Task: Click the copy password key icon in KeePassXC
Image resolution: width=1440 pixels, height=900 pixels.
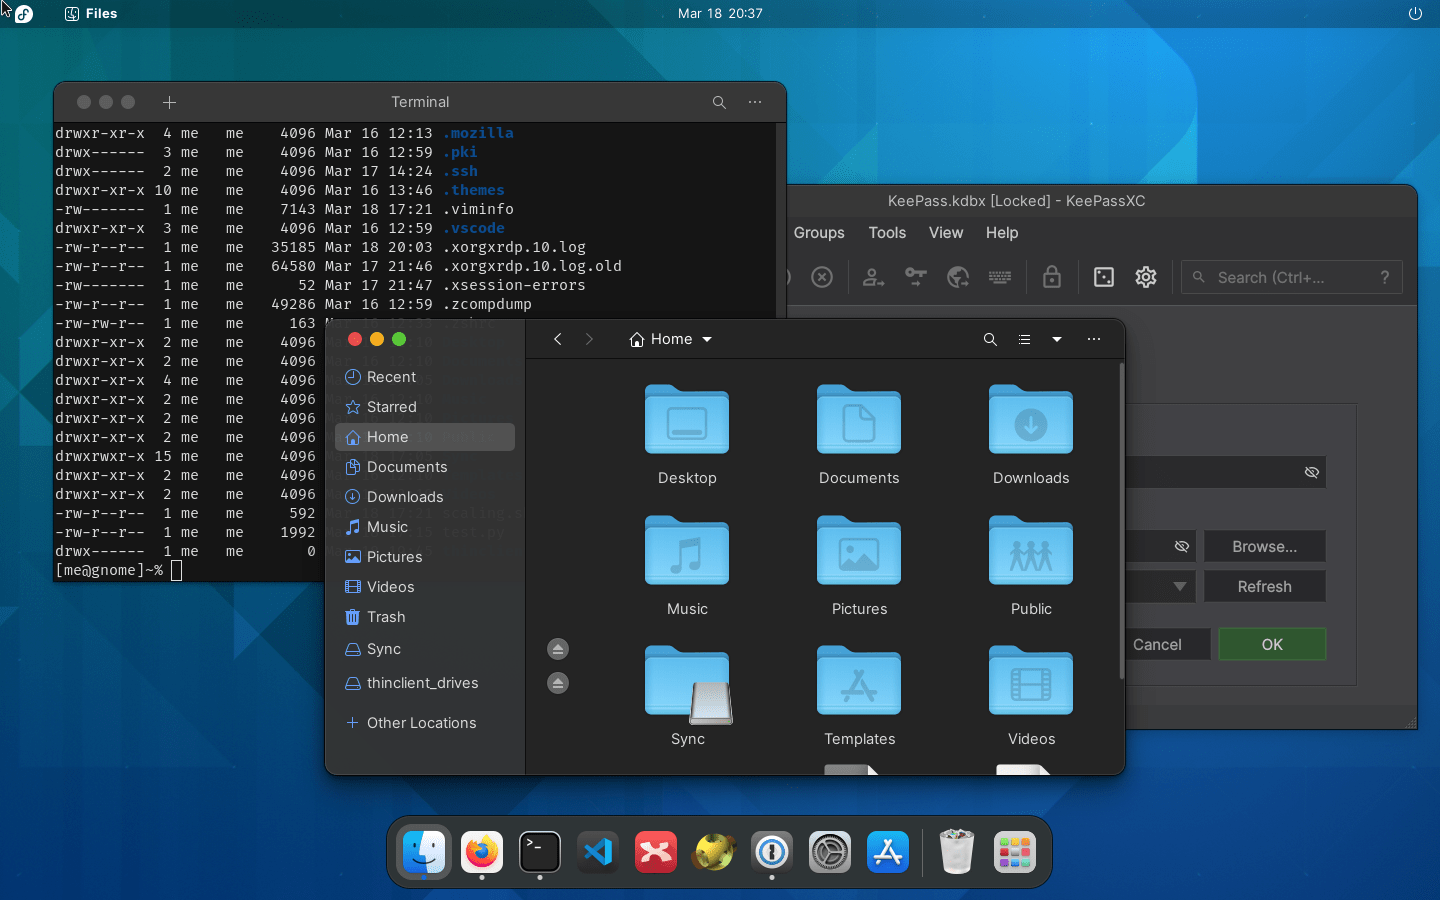Action: click(x=916, y=277)
